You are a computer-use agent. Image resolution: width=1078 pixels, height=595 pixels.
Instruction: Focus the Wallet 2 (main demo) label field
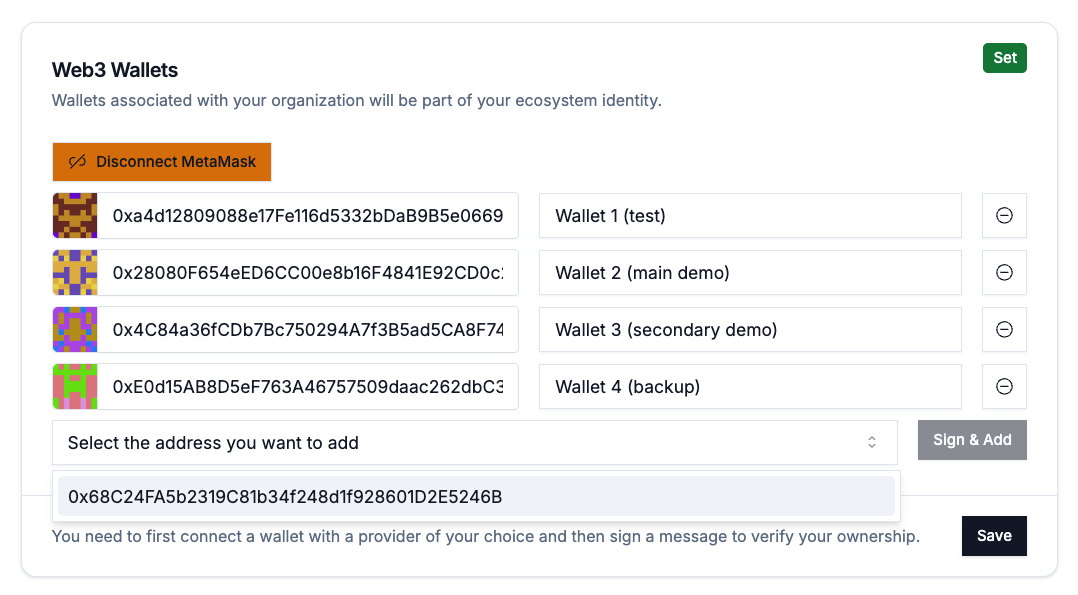pyautogui.click(x=750, y=273)
